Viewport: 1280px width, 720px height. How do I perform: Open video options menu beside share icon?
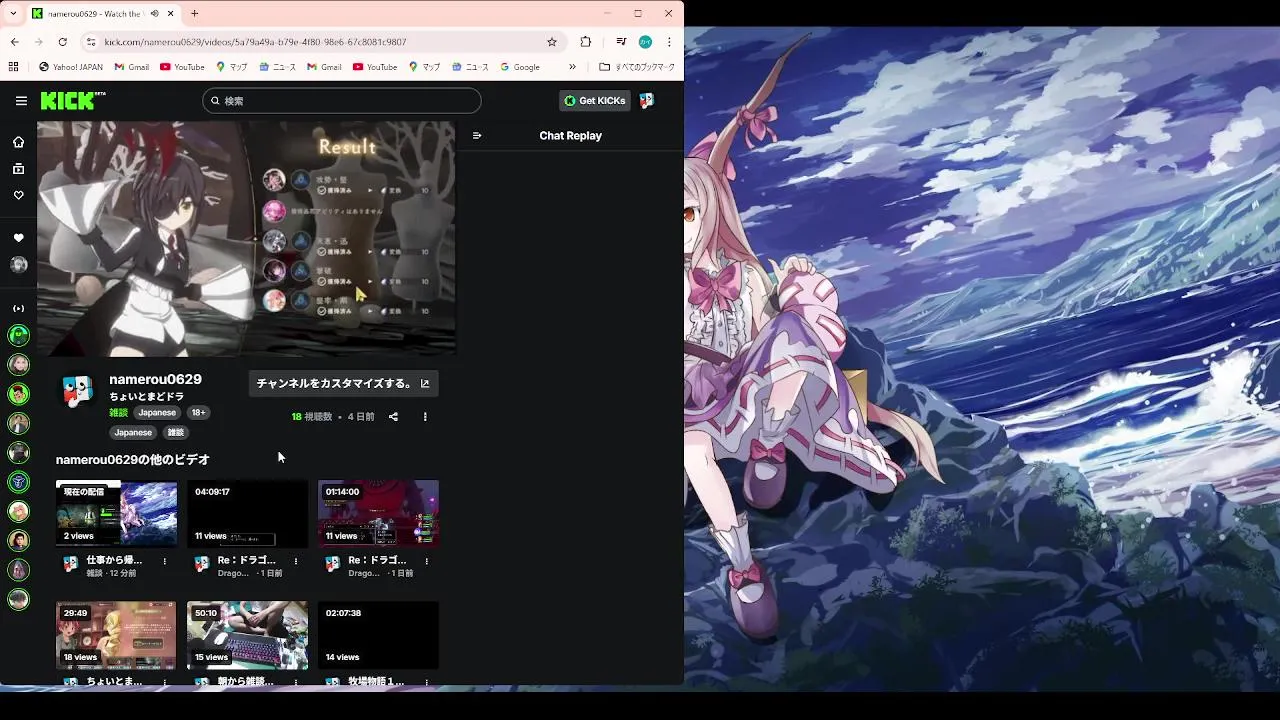tap(425, 417)
